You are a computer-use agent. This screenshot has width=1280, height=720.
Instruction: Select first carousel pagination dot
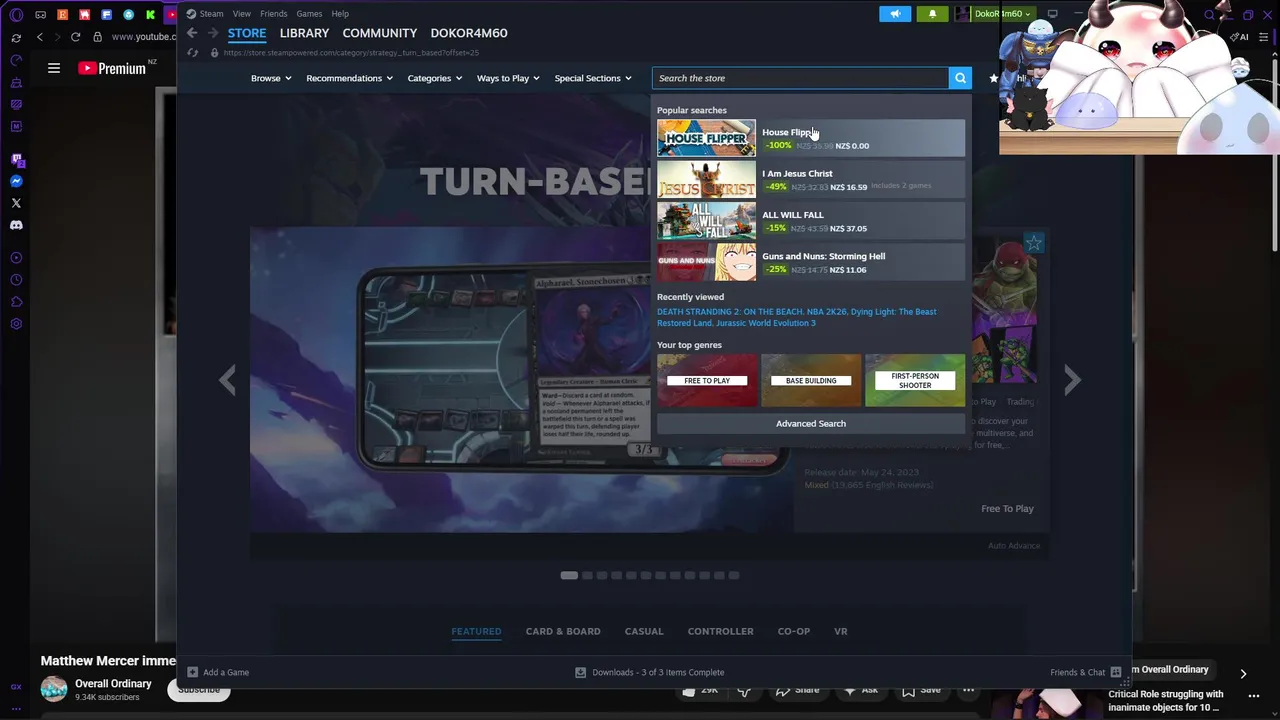pyautogui.click(x=569, y=575)
